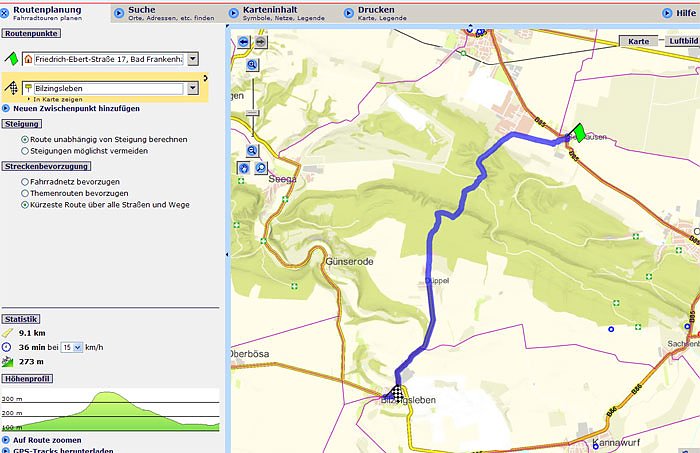Click the forward arrow map navigation icon
700x453 pixels.
(260, 42)
